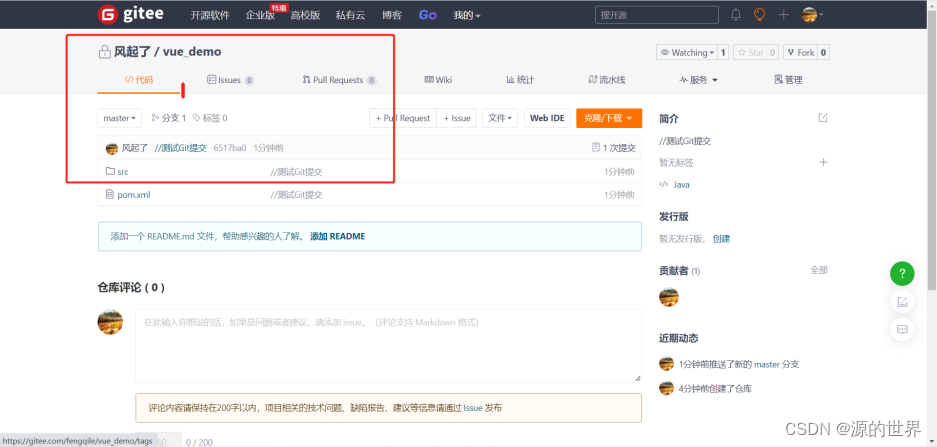The image size is (937, 447).
Task: Click the + Issue button
Action: tap(457, 118)
